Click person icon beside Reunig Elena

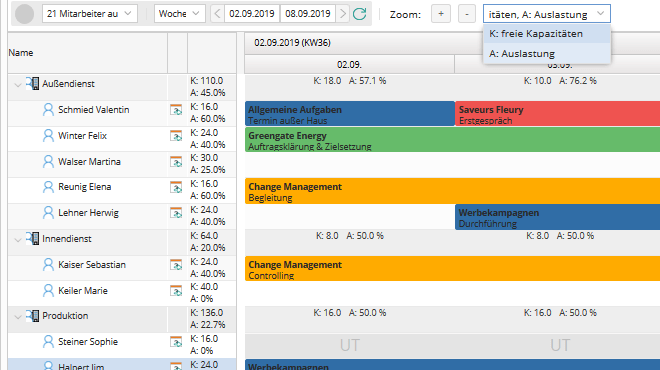[x=48, y=187]
